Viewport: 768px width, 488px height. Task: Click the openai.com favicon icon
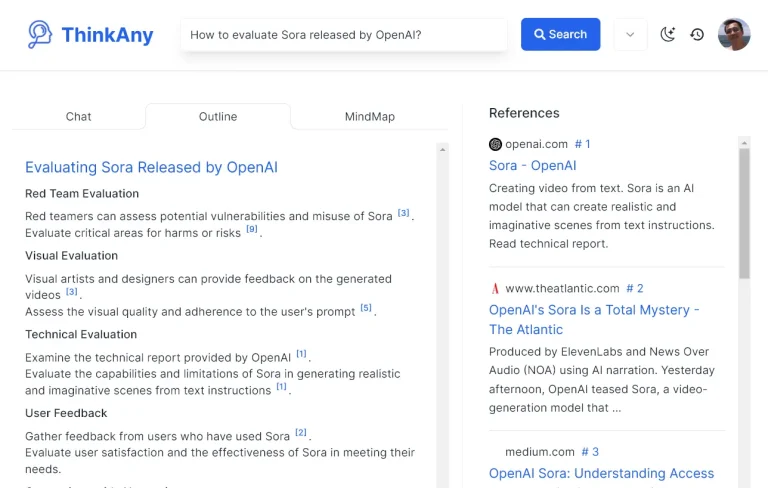click(495, 144)
